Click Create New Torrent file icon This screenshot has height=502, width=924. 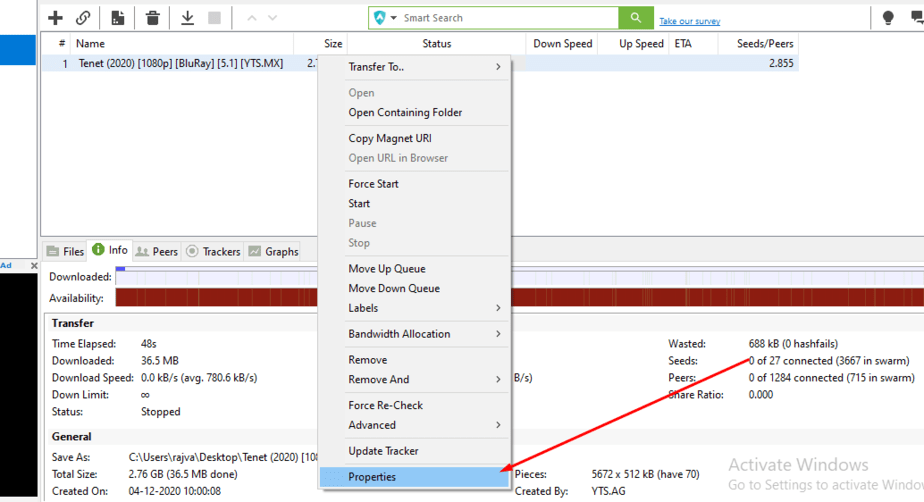click(x=118, y=18)
